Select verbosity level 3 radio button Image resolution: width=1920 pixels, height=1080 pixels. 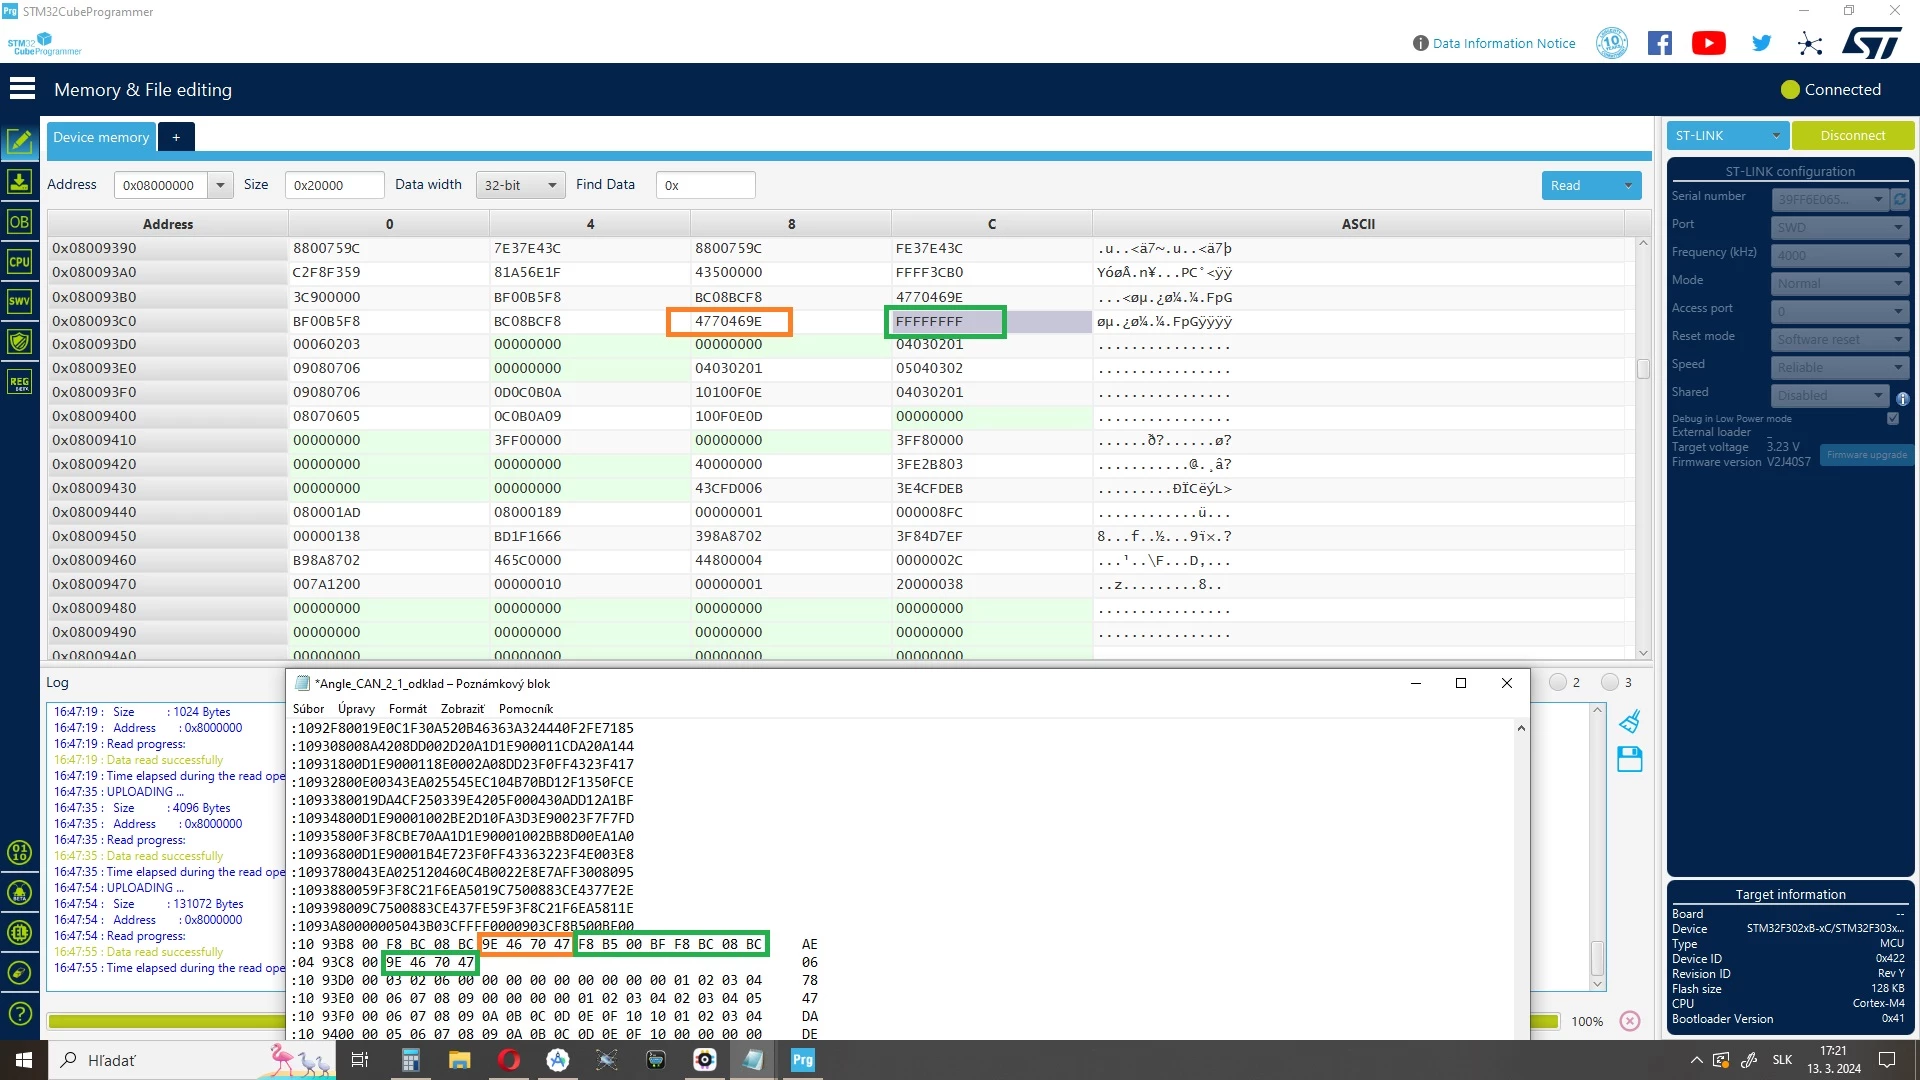1610,682
